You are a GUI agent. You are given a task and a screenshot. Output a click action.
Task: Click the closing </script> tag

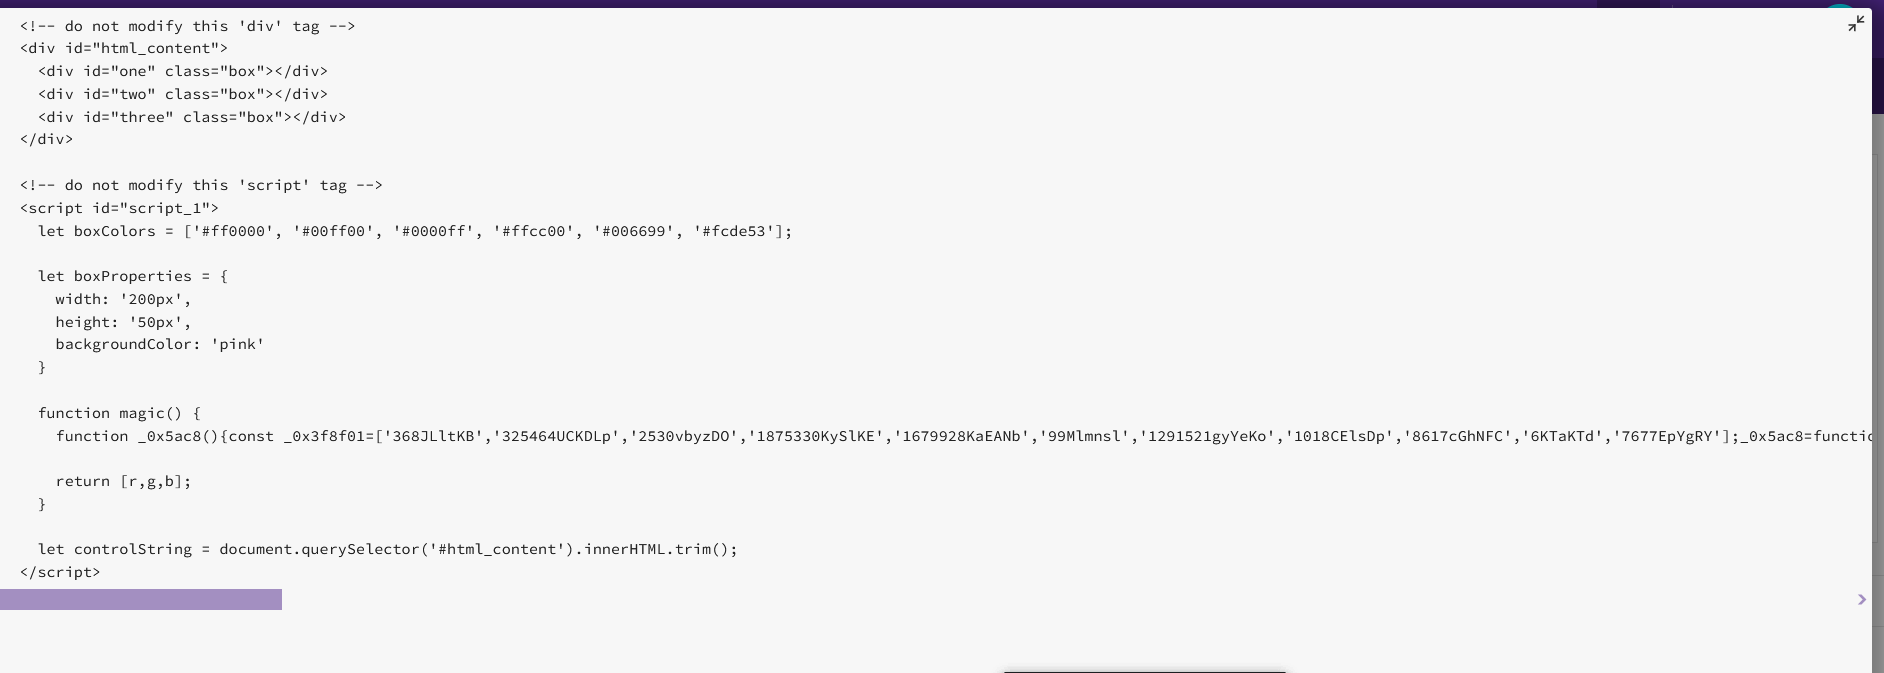click(x=60, y=572)
